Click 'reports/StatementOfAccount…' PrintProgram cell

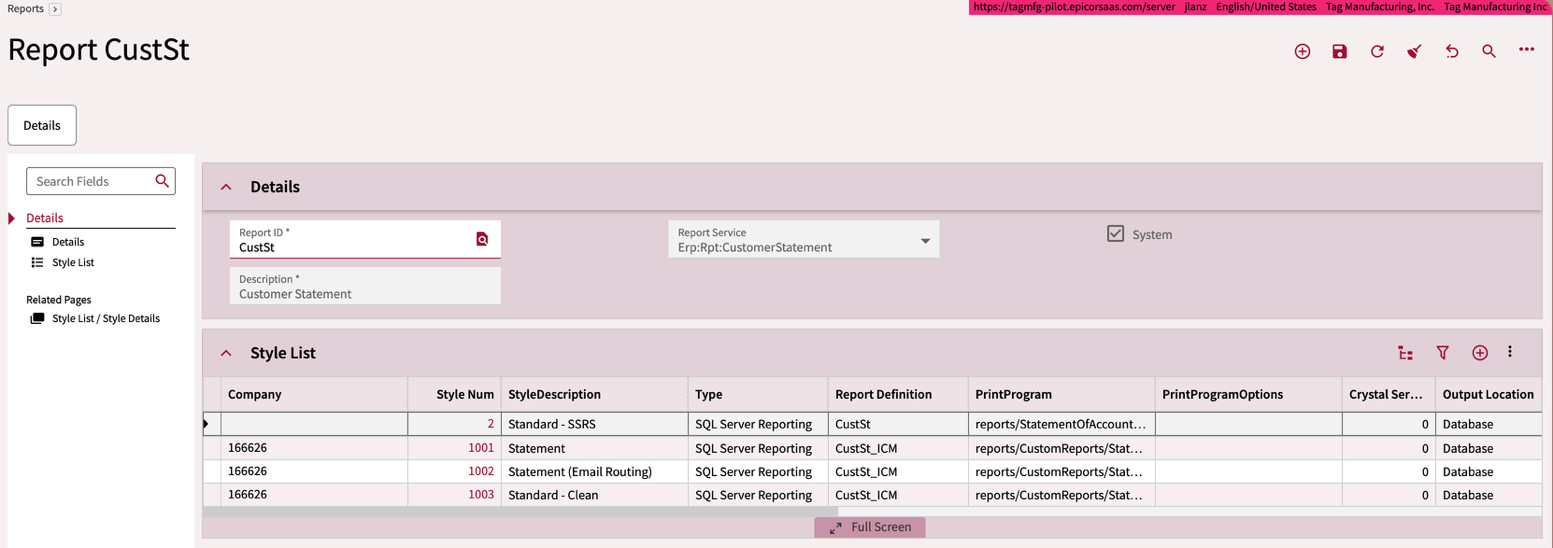(x=1062, y=424)
